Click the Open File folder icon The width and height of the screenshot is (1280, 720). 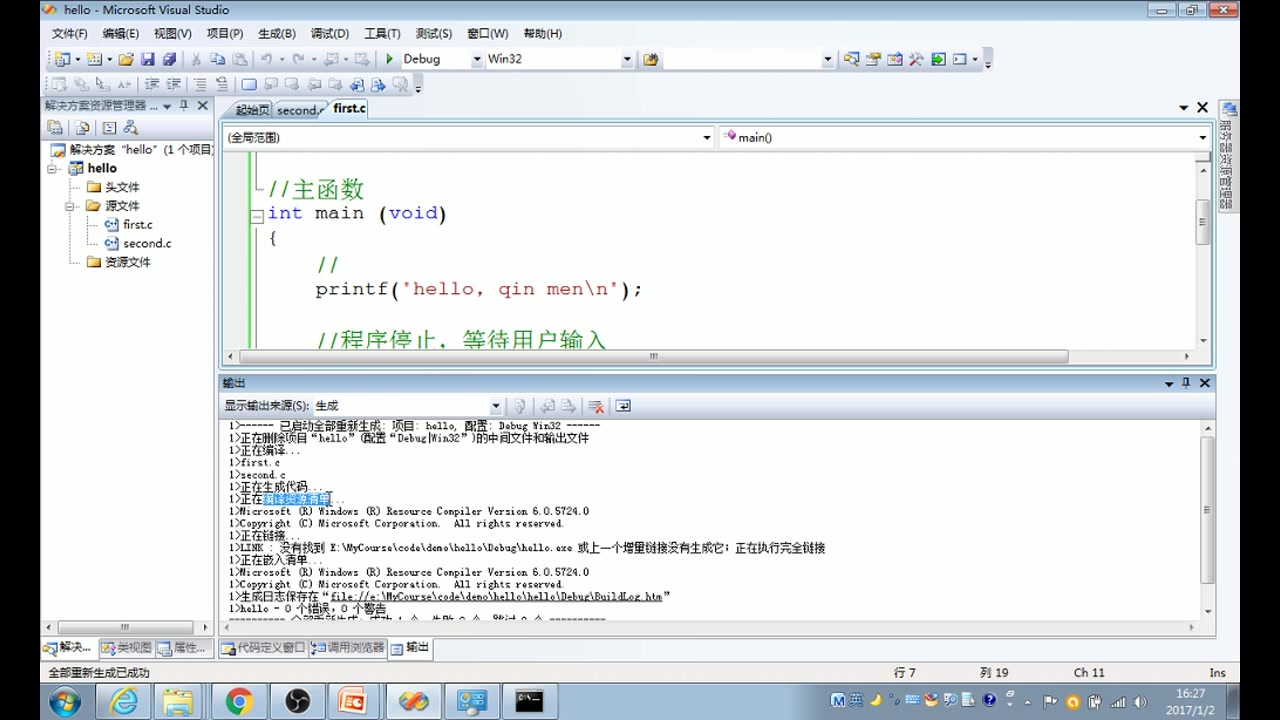tap(126, 59)
